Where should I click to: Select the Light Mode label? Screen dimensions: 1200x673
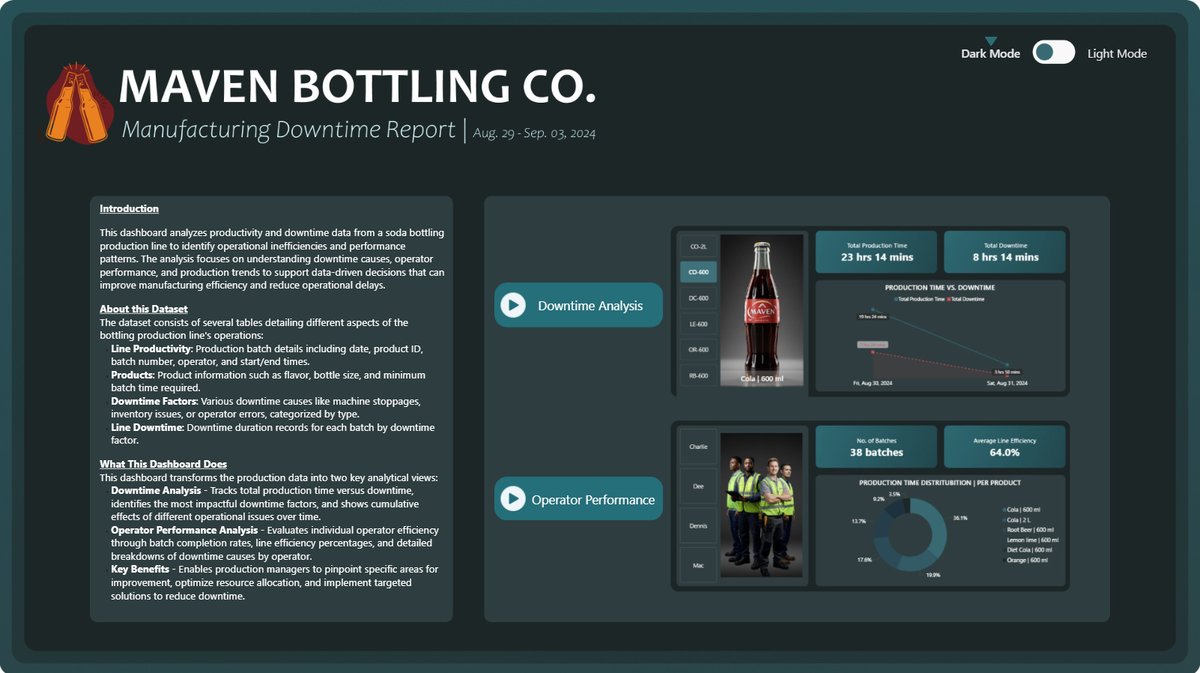point(1117,54)
